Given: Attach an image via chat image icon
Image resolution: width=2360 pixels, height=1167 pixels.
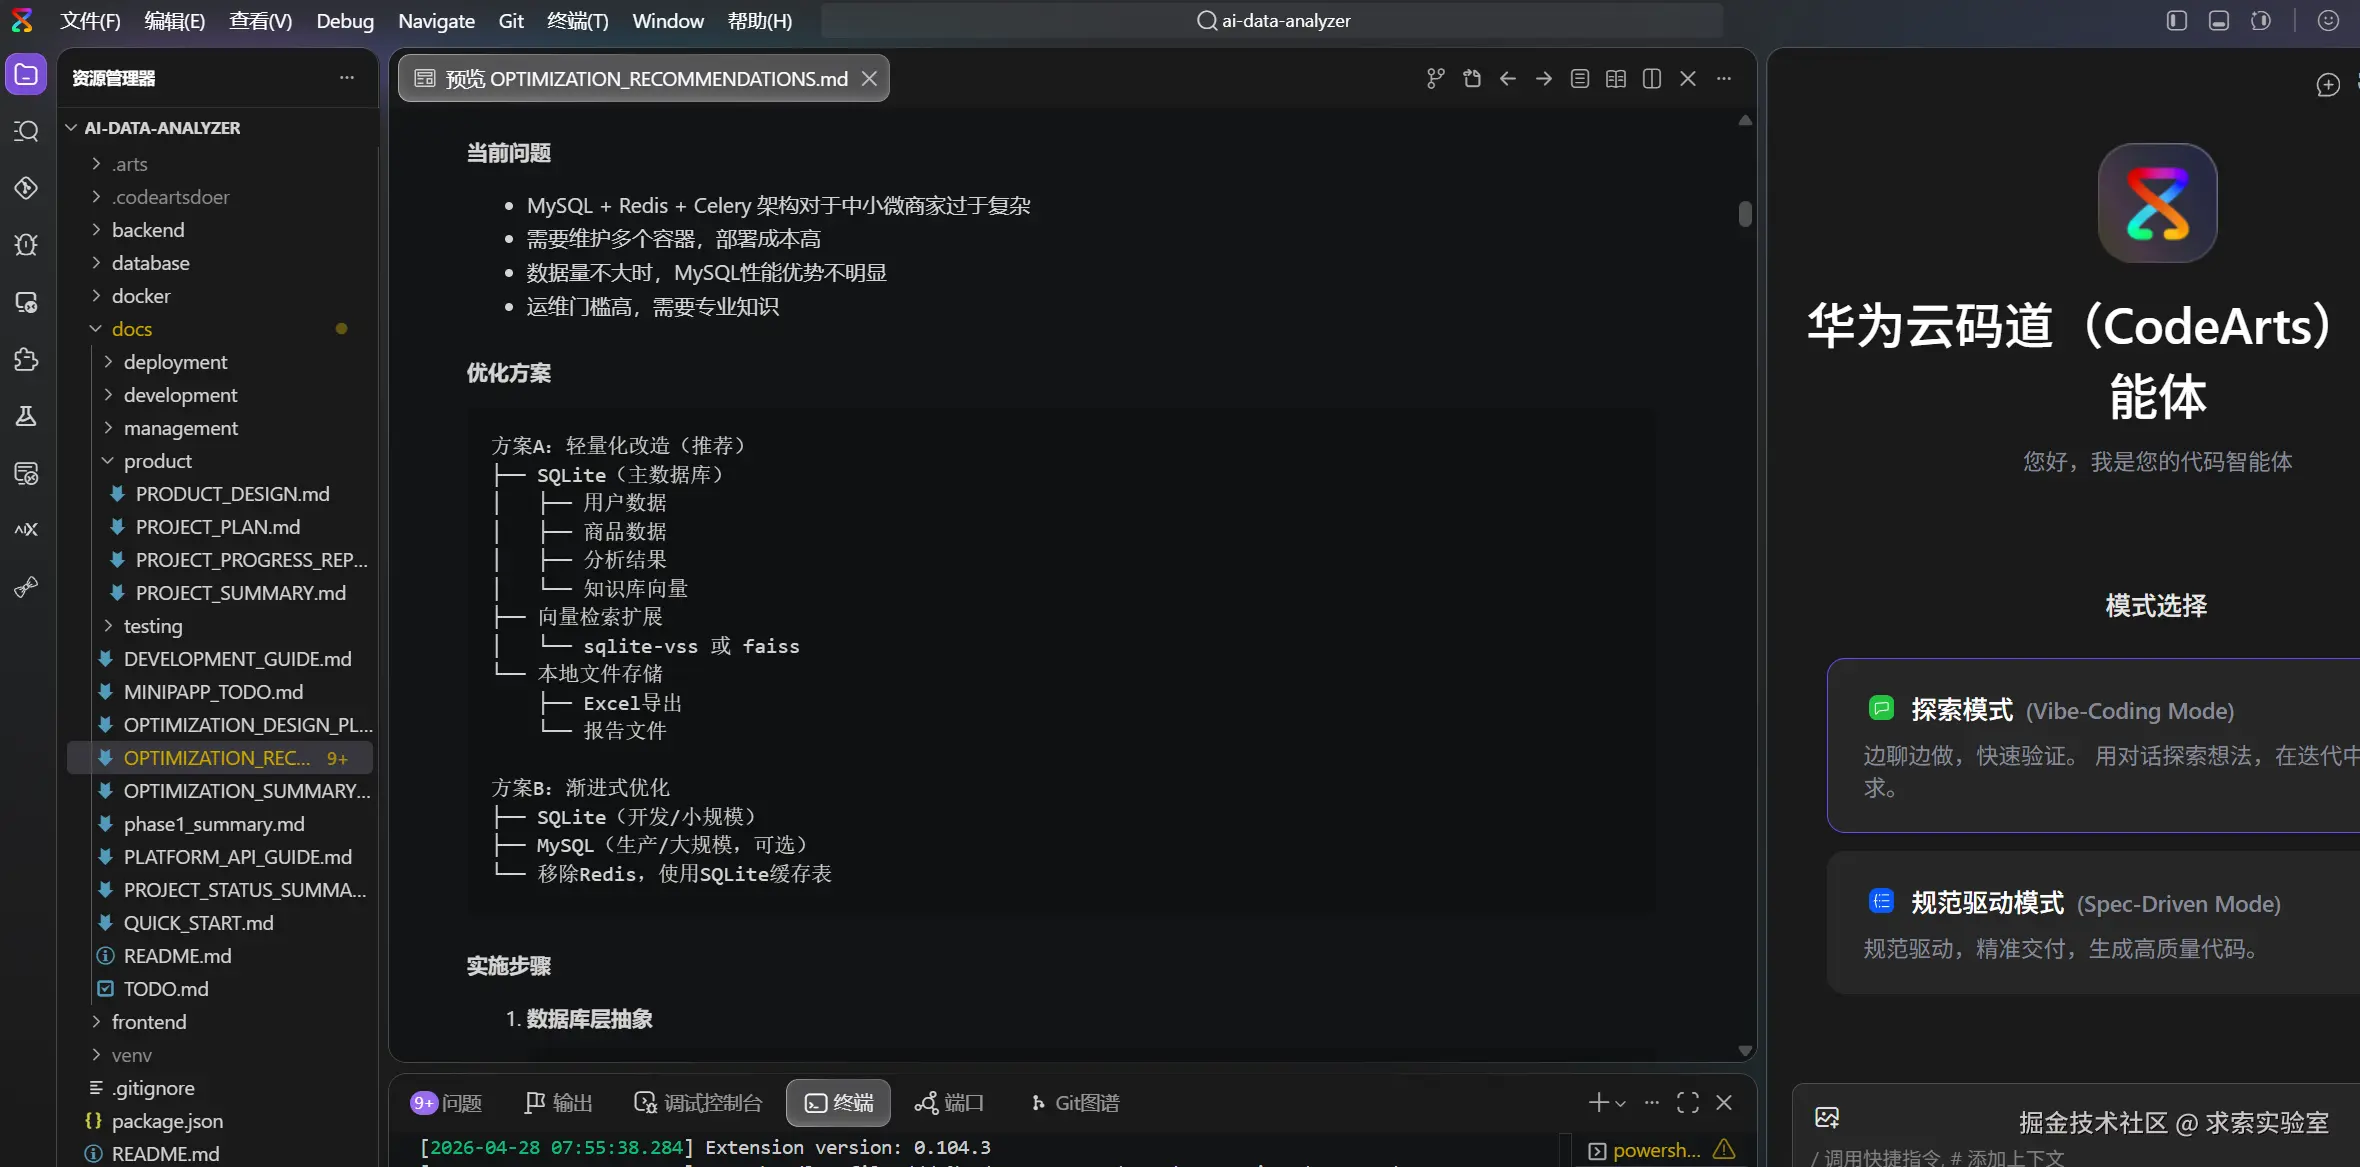Looking at the screenshot, I should (1826, 1117).
